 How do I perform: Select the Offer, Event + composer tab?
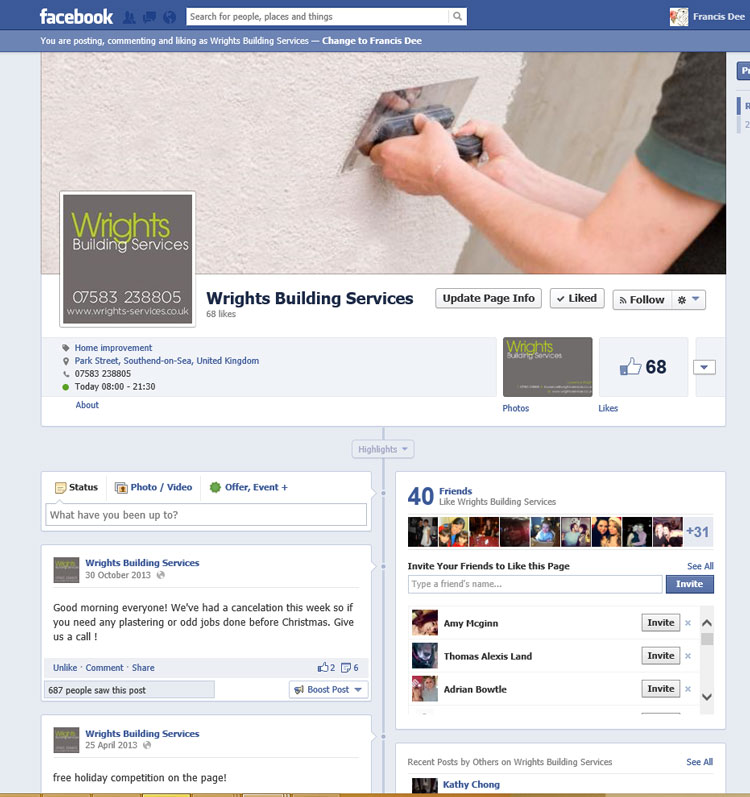click(249, 487)
